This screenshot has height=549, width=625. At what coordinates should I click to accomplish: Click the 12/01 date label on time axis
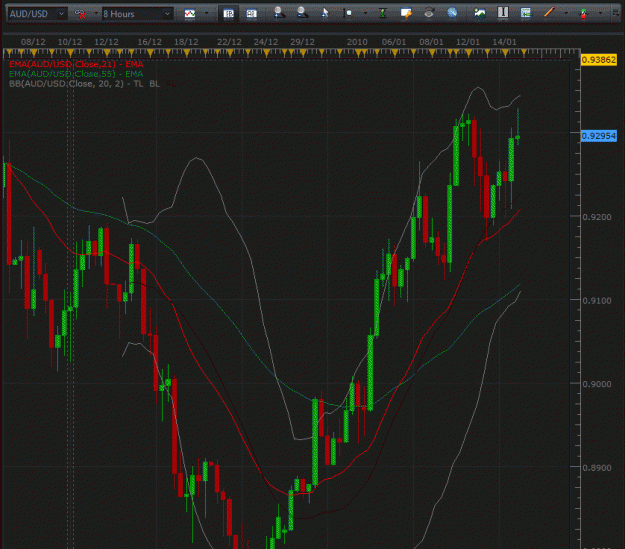468,42
